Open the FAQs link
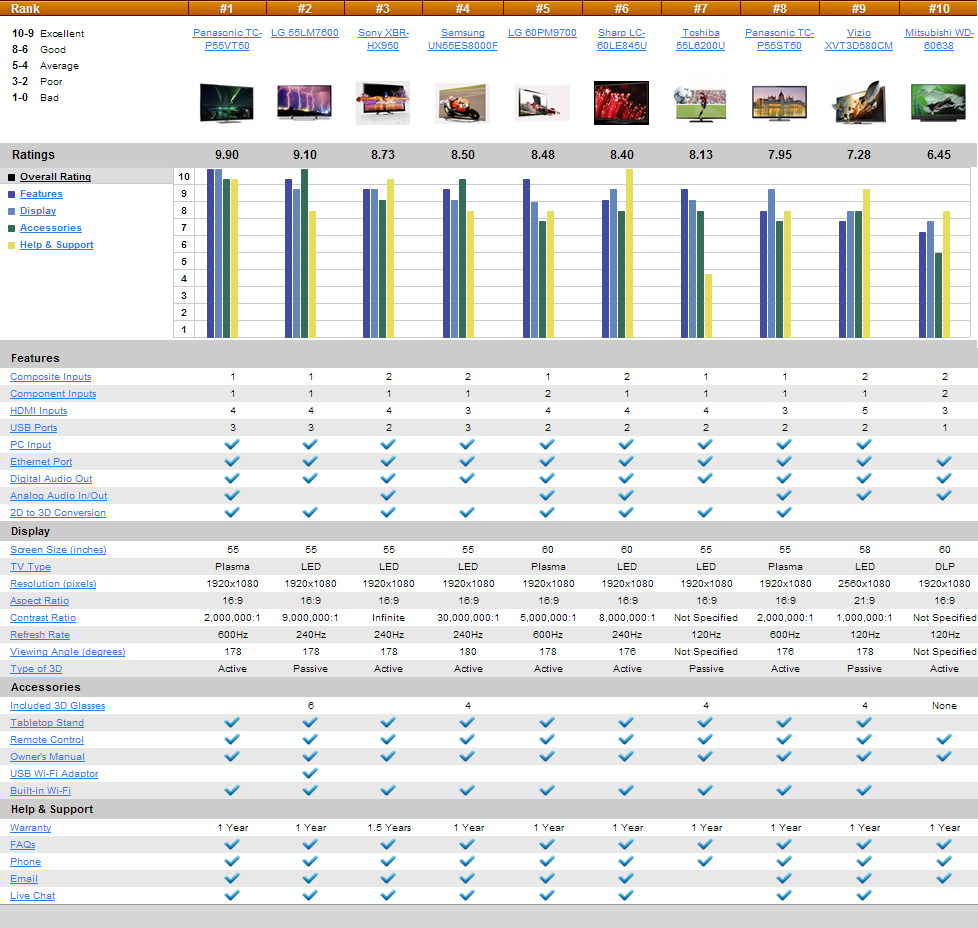This screenshot has height=928, width=978. [x=22, y=844]
